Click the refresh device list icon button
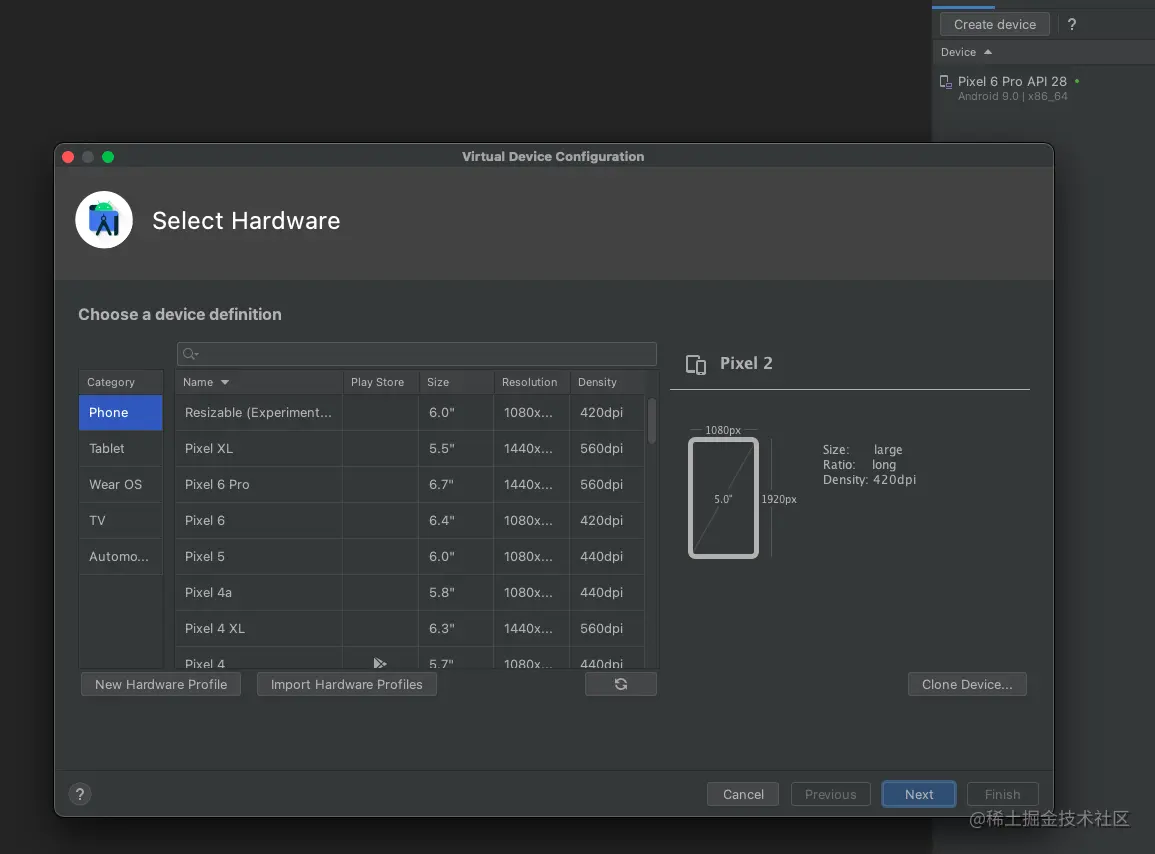Viewport: 1155px width, 854px height. click(620, 685)
